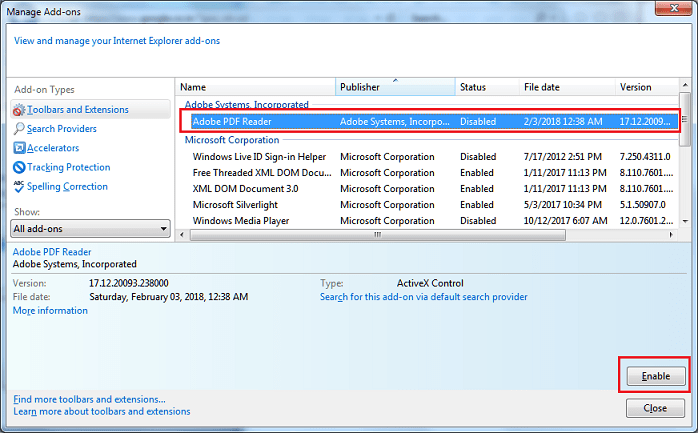Click Search for this add-on via default provider
Viewport: 698px width, 433px height.
coord(423,297)
